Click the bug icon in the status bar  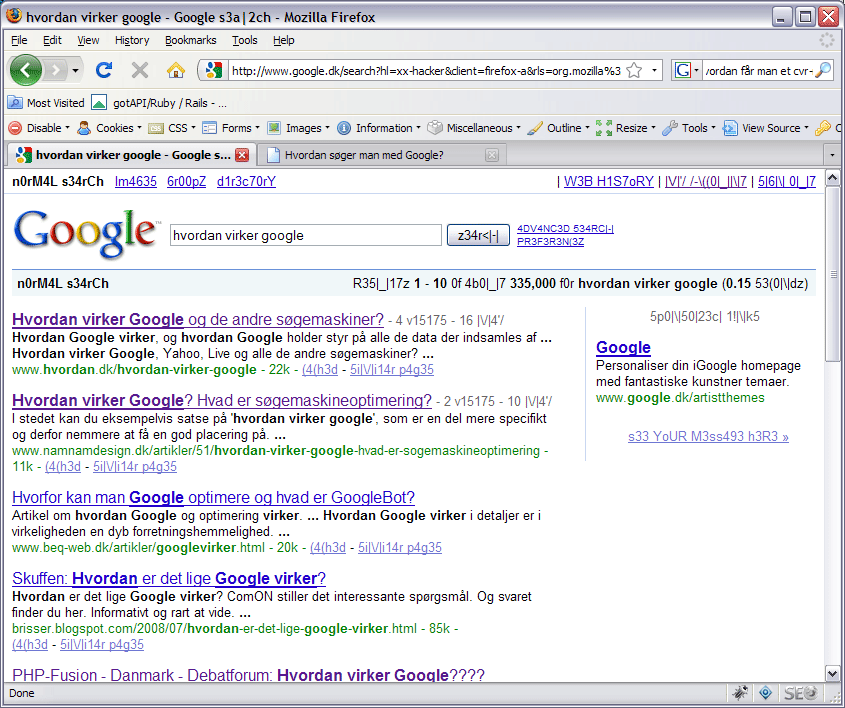(739, 692)
